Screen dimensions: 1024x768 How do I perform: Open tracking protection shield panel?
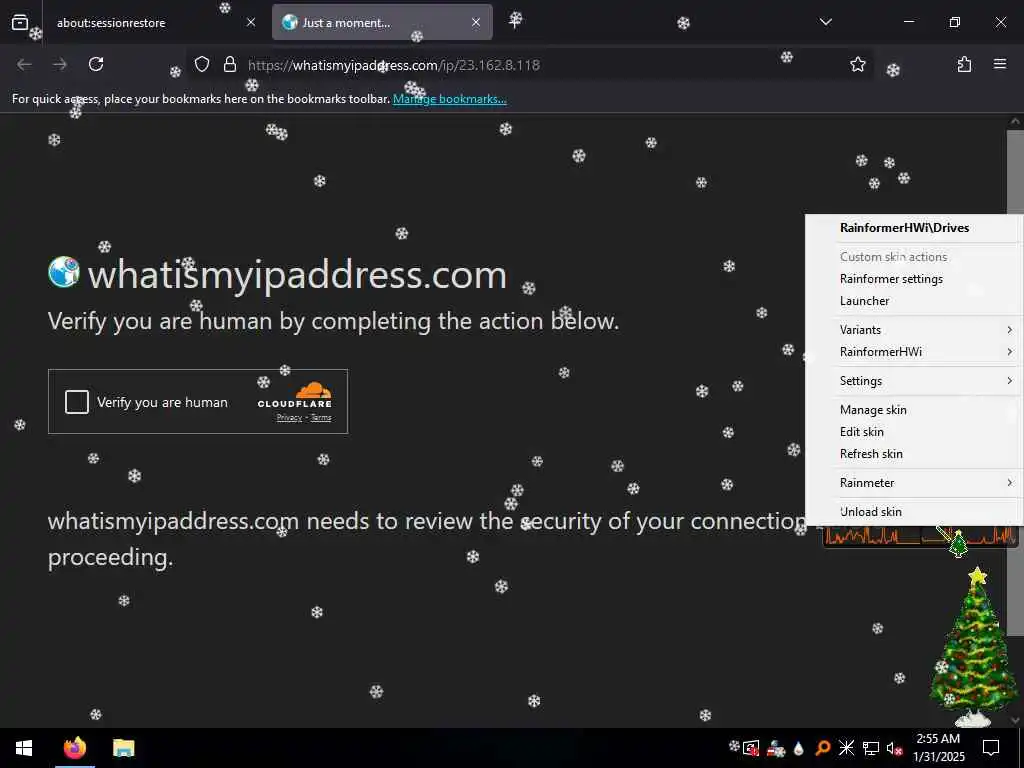(202, 64)
